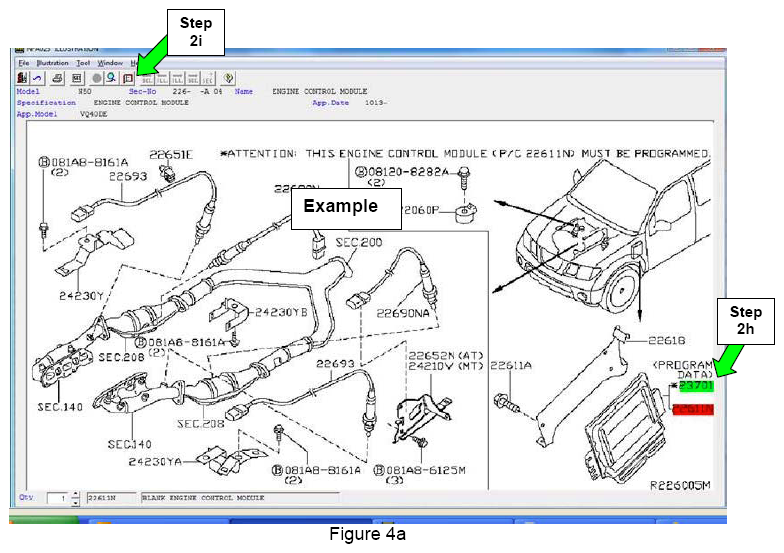Click the yellow help icon in toolbar
Image resolution: width=784 pixels, height=553 pixels.
[x=228, y=77]
